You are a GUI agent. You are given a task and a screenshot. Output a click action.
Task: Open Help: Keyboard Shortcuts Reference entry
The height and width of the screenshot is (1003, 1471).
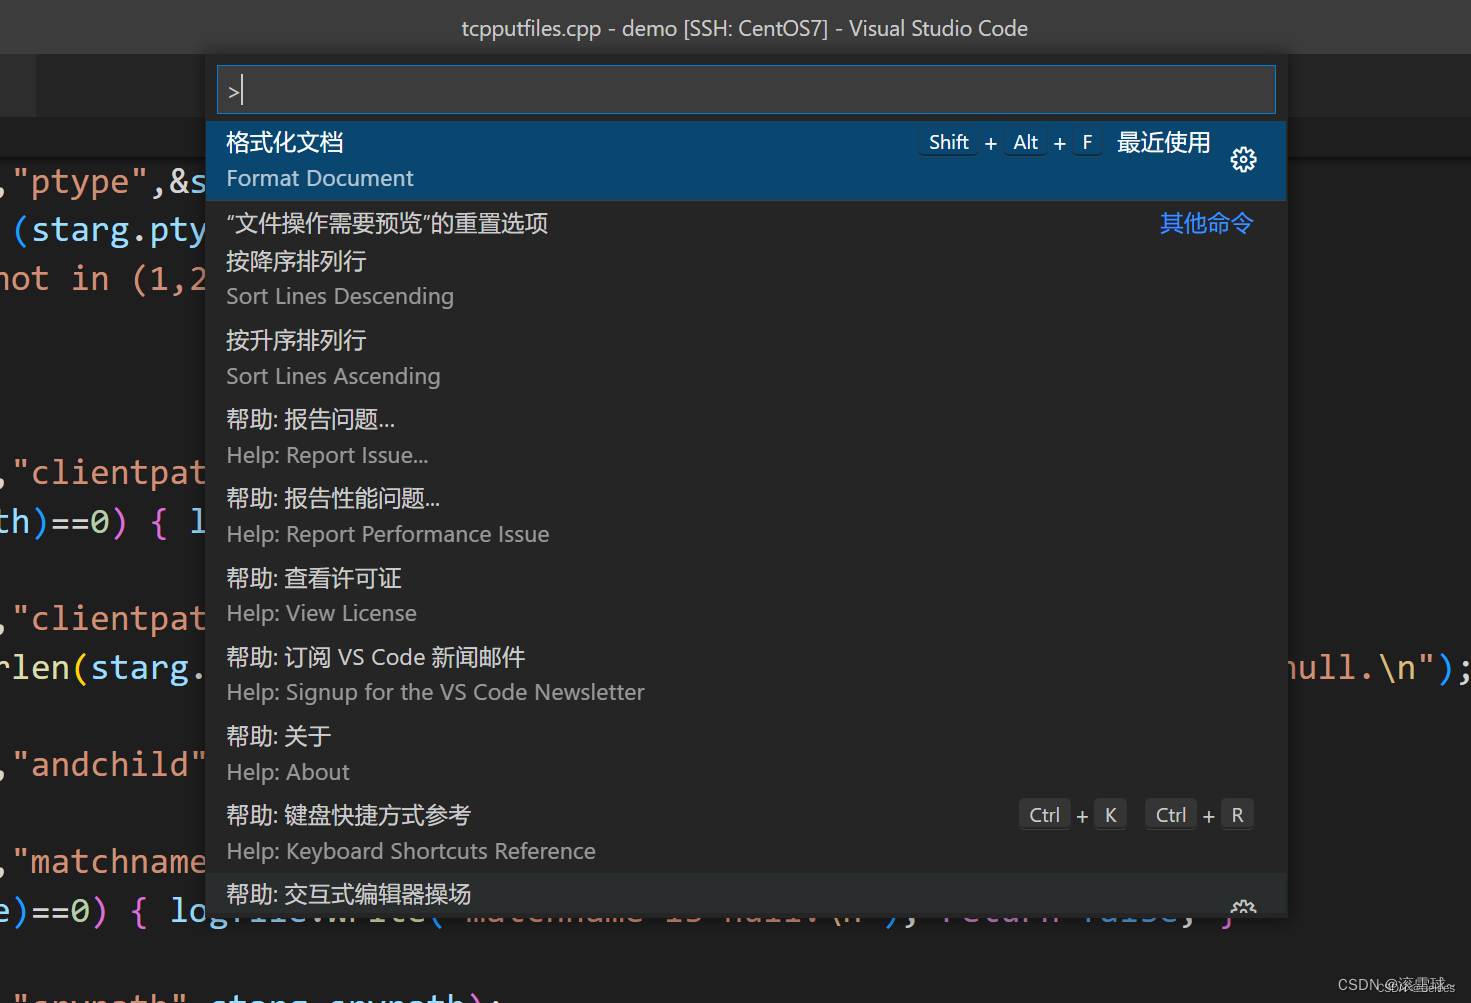[746, 833]
